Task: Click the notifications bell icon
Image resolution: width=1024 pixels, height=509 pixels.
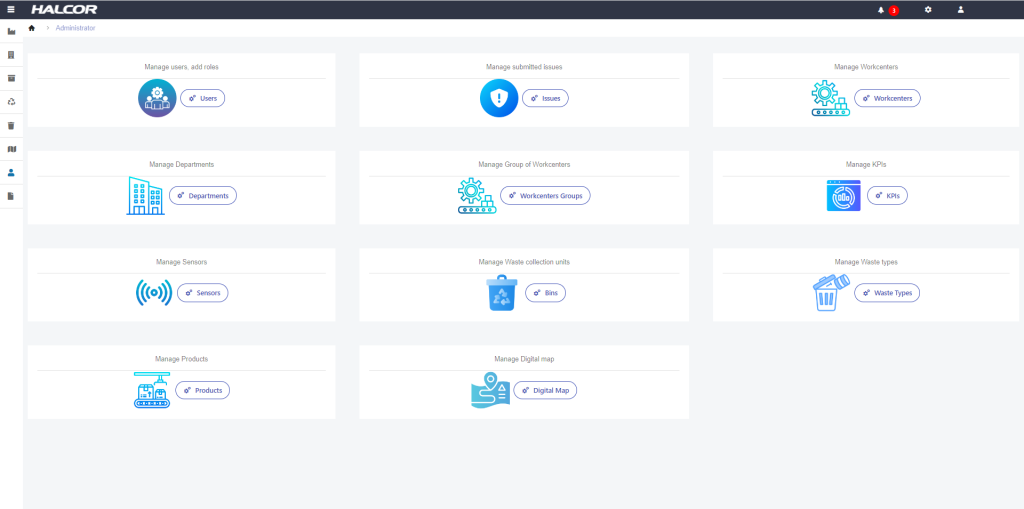Action: coord(881,10)
